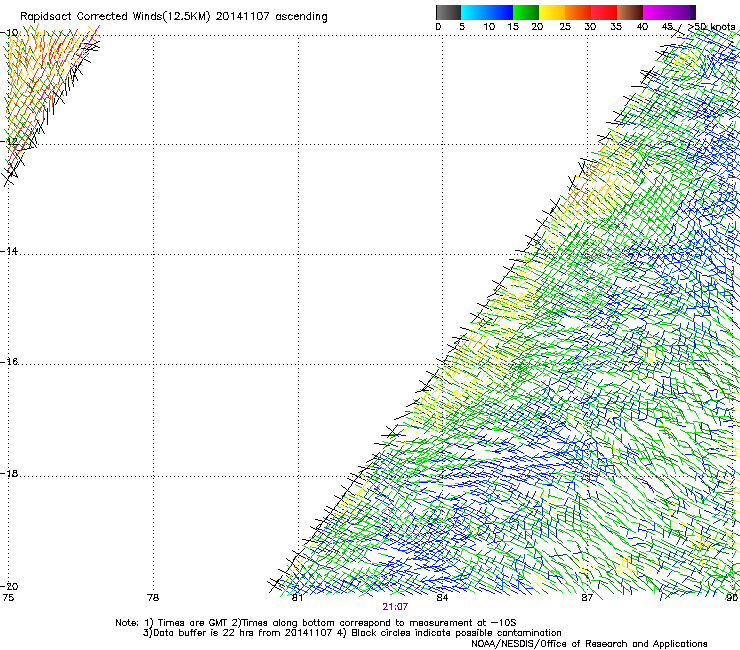Click the red 30-35 knots legend segment
The width and height of the screenshot is (740, 650).
[x=604, y=12]
